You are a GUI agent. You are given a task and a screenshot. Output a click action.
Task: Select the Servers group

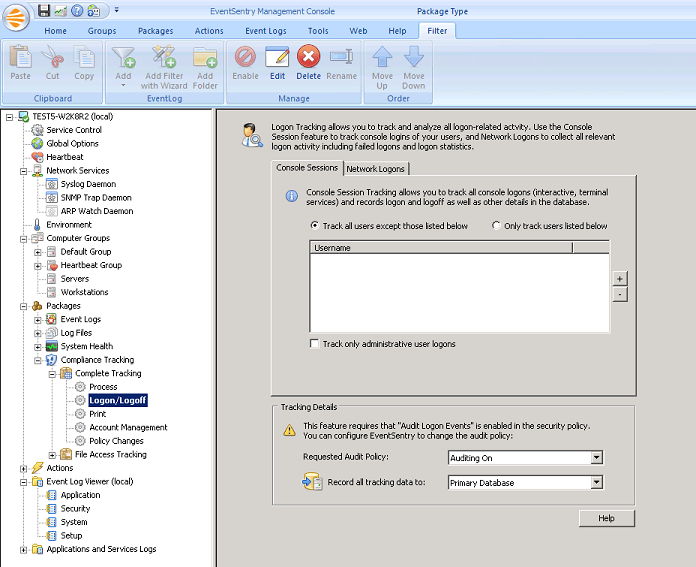[x=75, y=279]
